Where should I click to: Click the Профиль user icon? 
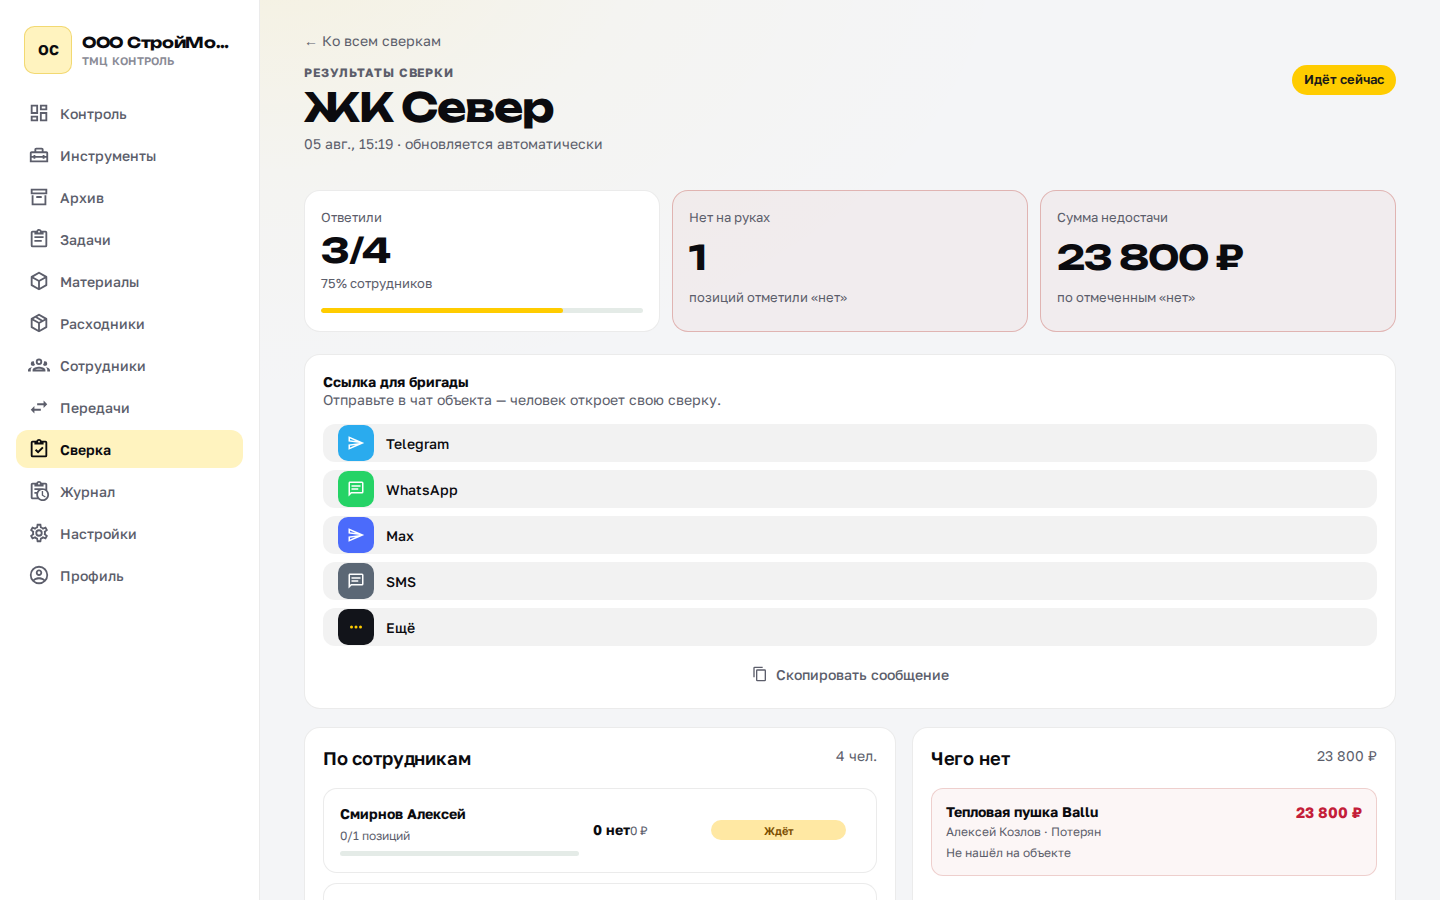[39, 575]
